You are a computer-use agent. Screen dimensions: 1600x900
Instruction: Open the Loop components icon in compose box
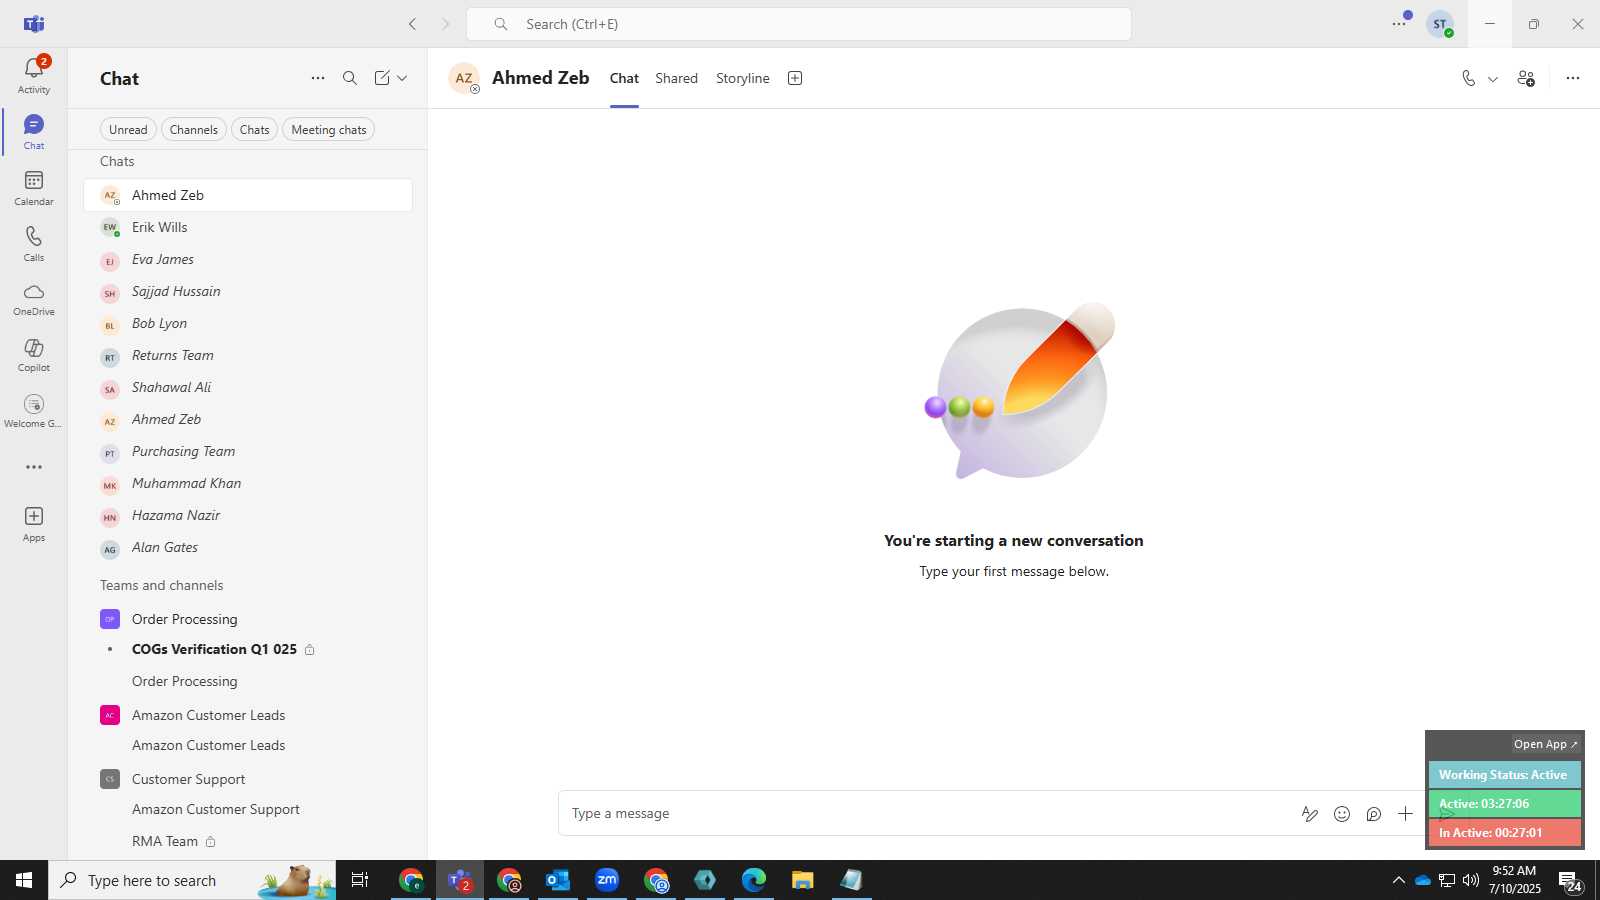coord(1374,814)
